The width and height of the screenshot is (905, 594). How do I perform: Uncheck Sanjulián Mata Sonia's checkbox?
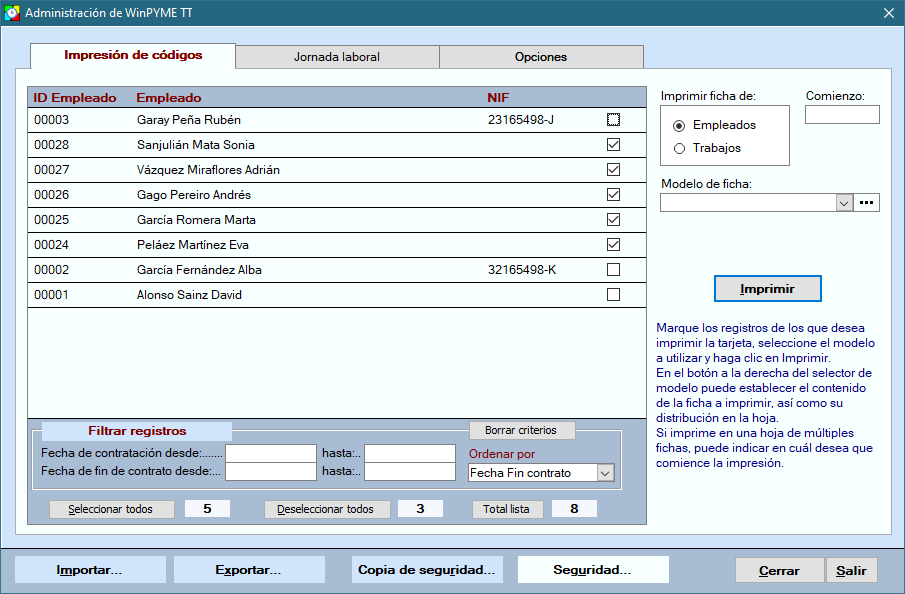tap(613, 145)
